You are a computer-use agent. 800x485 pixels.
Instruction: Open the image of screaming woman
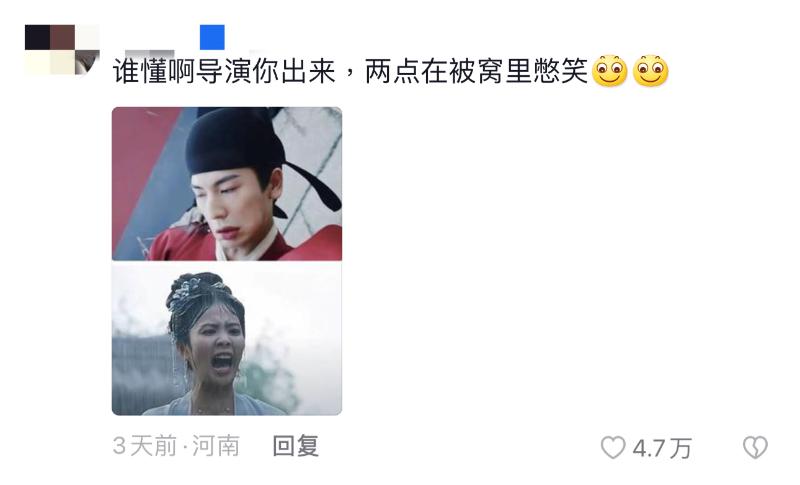point(227,339)
